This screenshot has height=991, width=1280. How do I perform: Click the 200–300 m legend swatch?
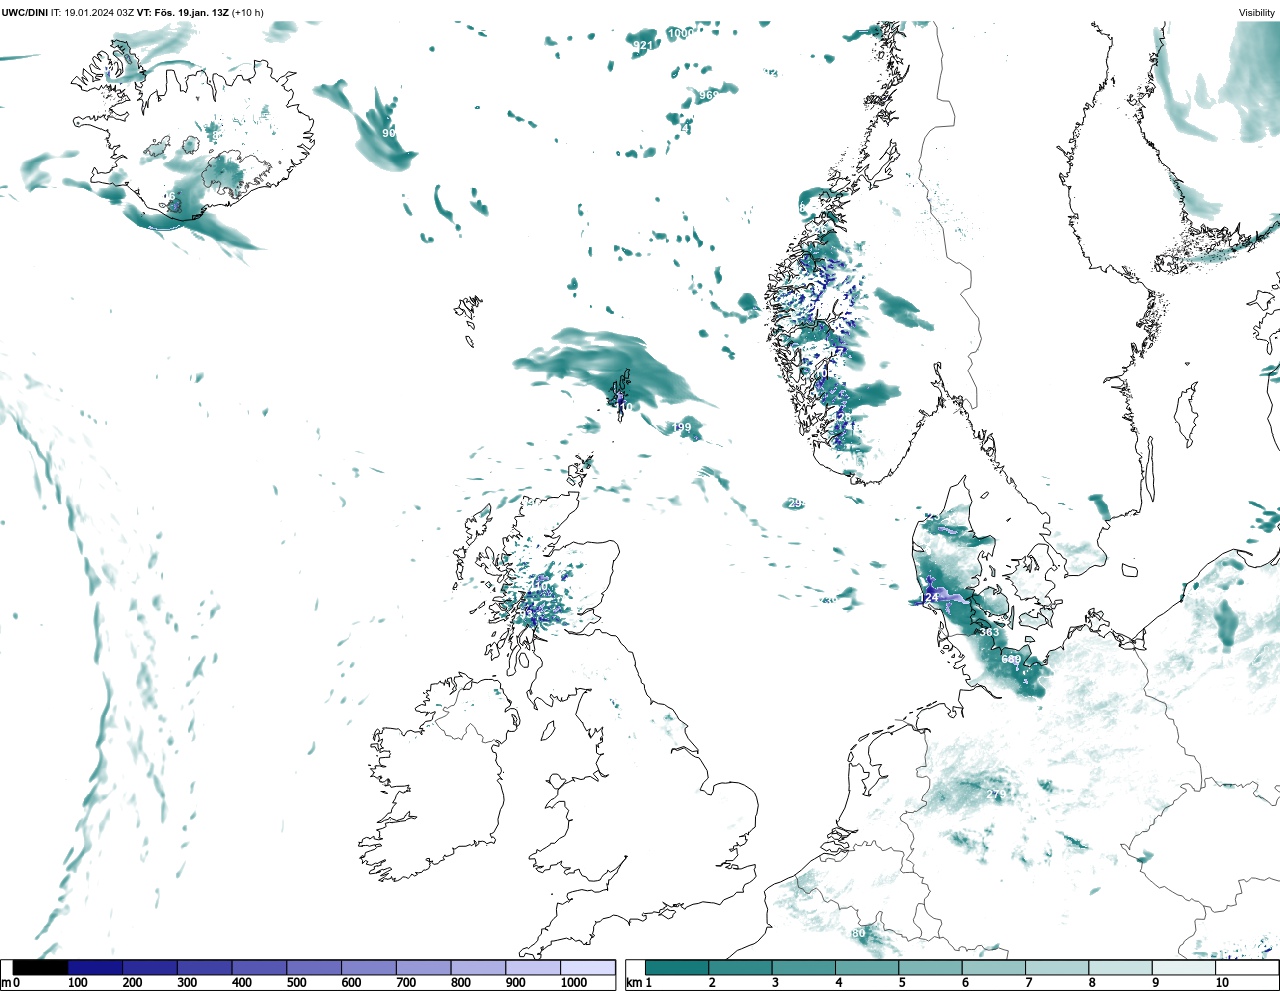click(x=150, y=967)
